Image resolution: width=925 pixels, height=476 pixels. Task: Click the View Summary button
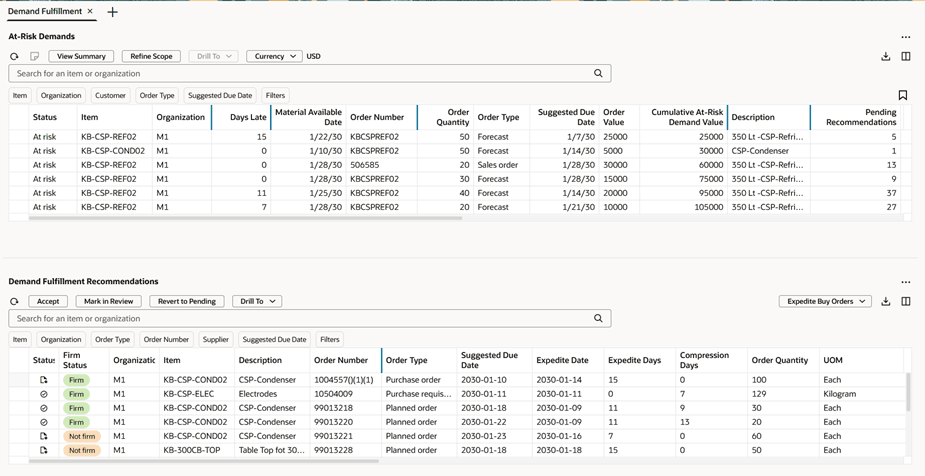(81, 57)
